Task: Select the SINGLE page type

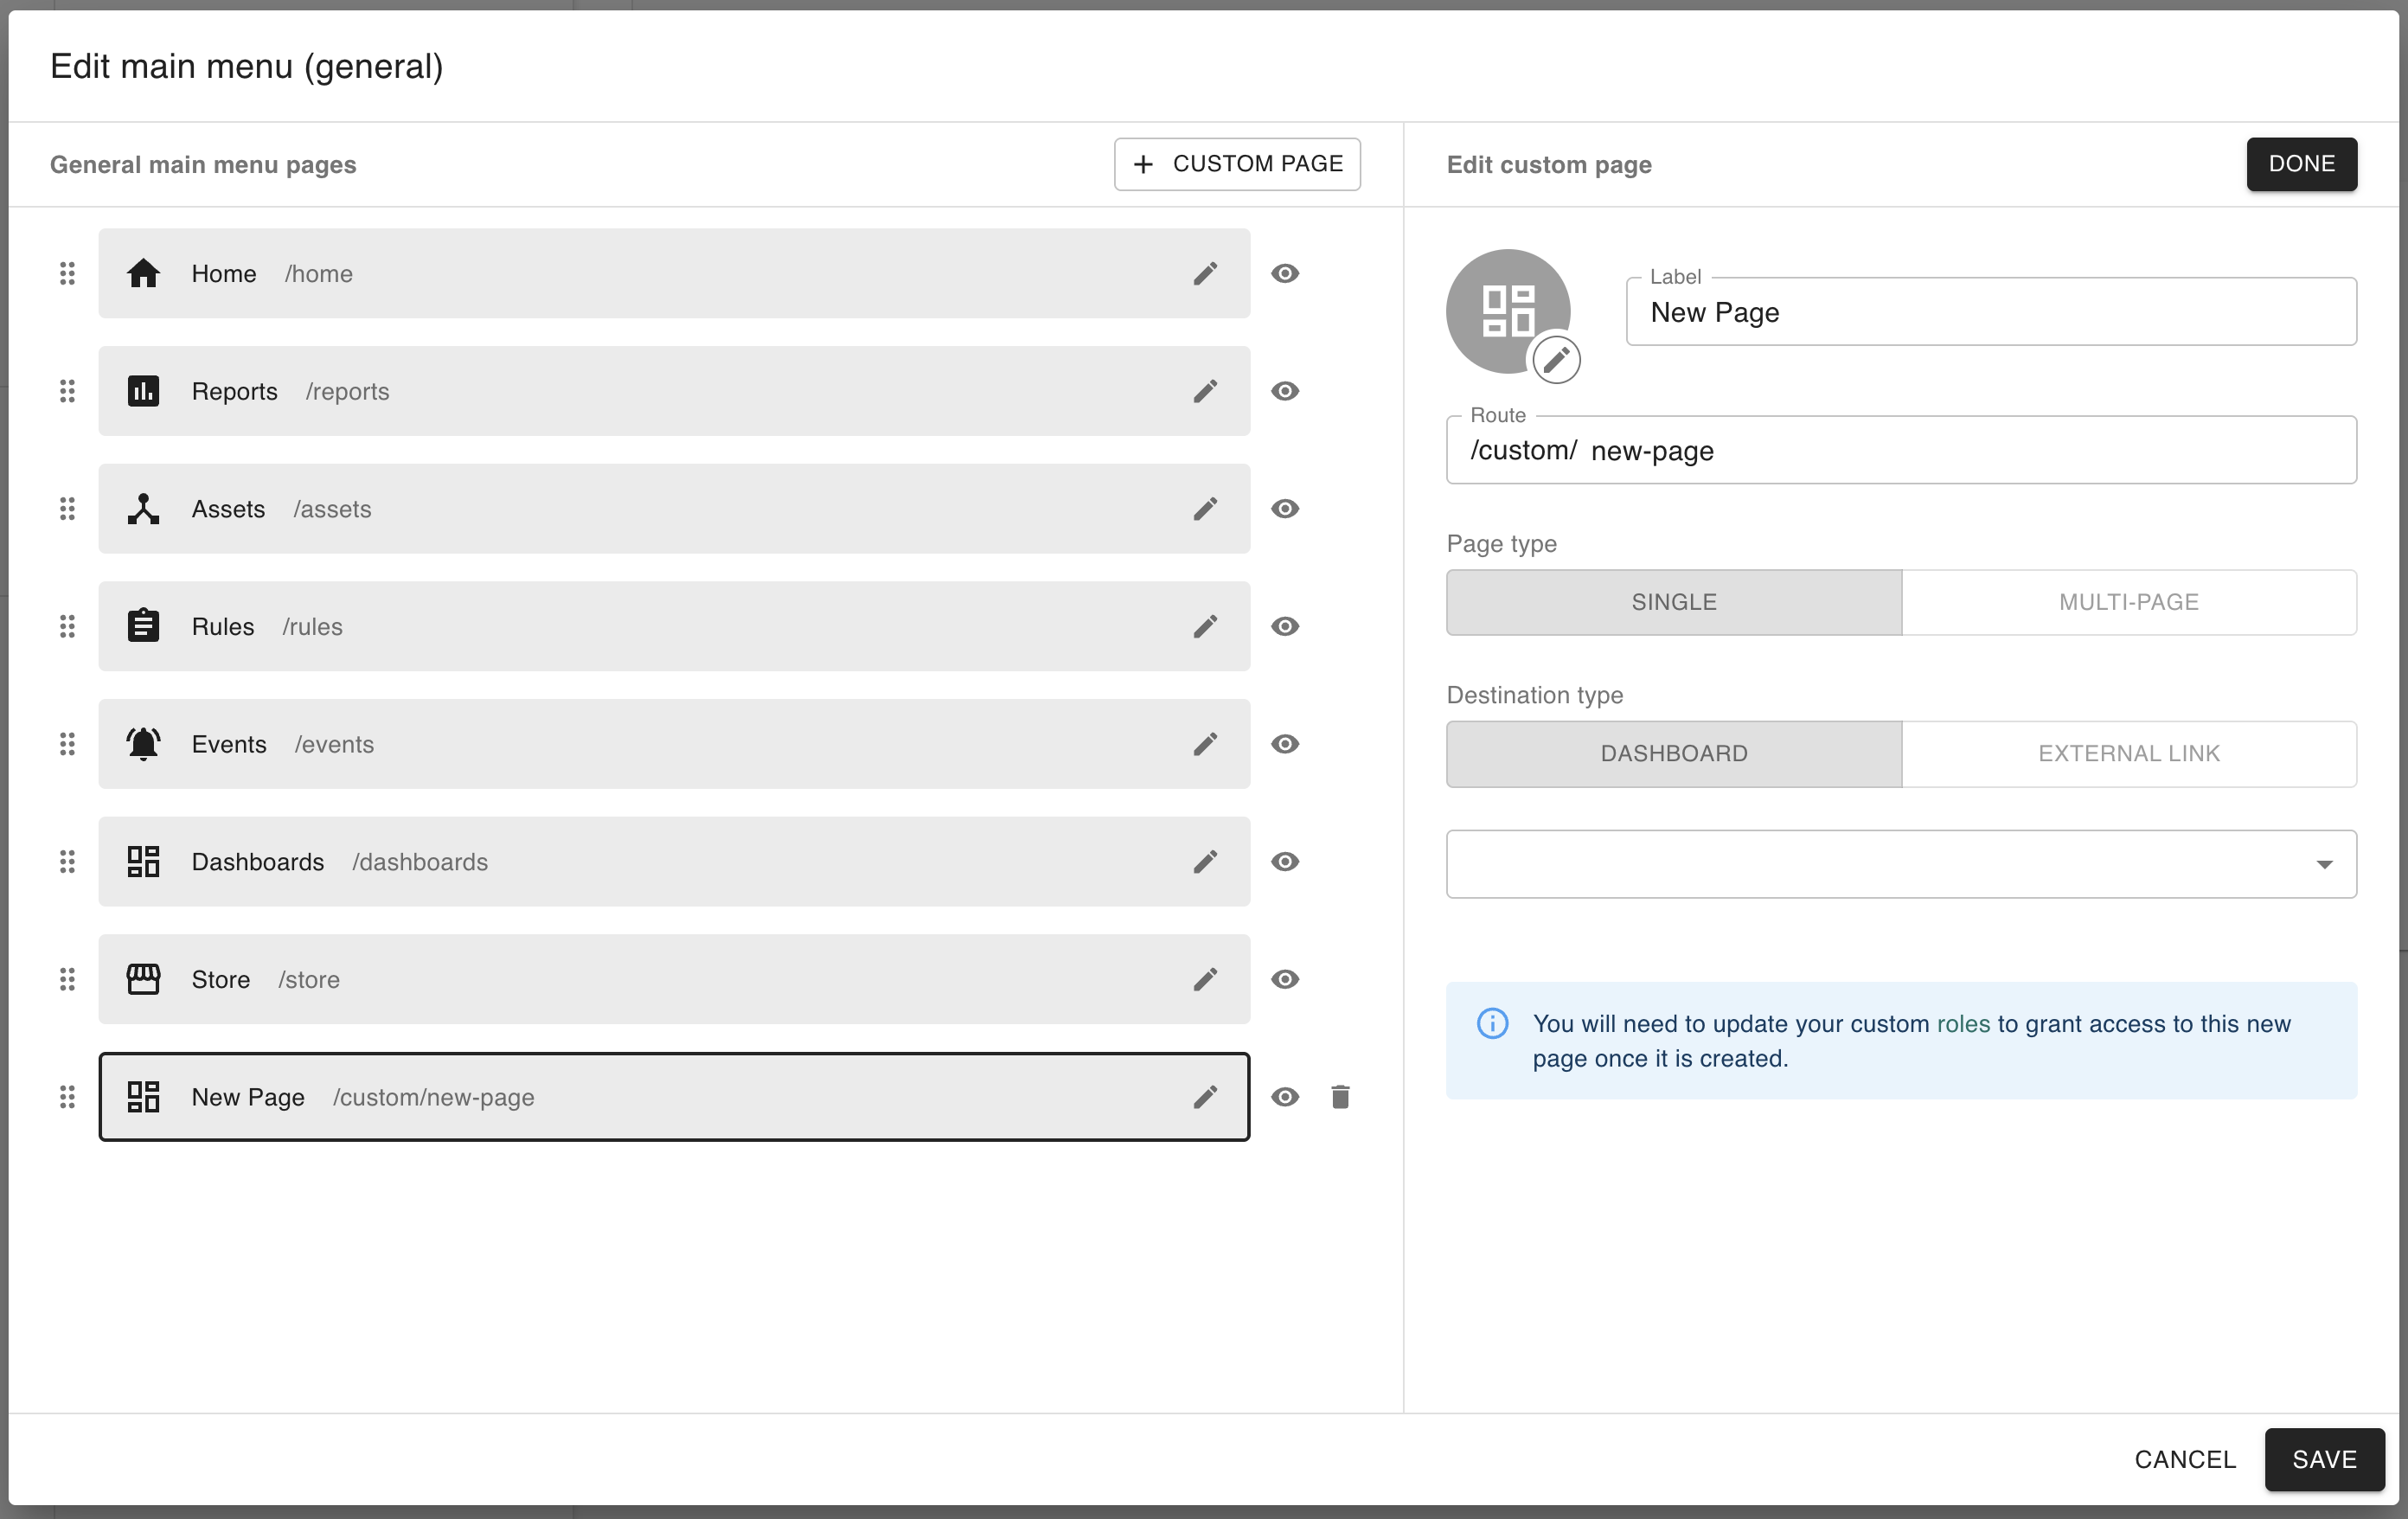Action: pyautogui.click(x=1674, y=602)
